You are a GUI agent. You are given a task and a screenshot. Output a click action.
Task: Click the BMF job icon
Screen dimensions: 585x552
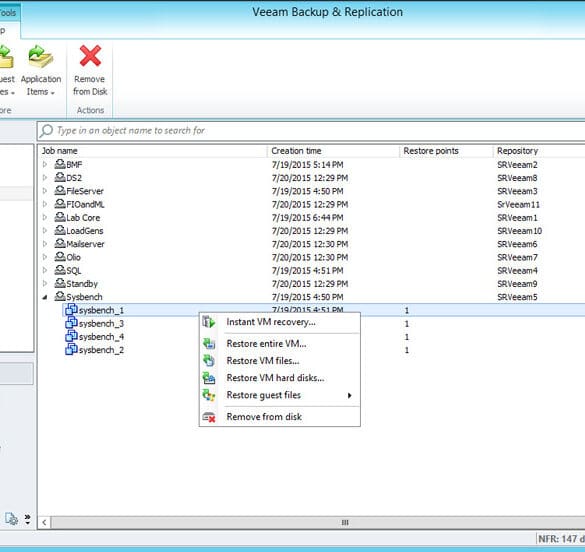point(60,164)
